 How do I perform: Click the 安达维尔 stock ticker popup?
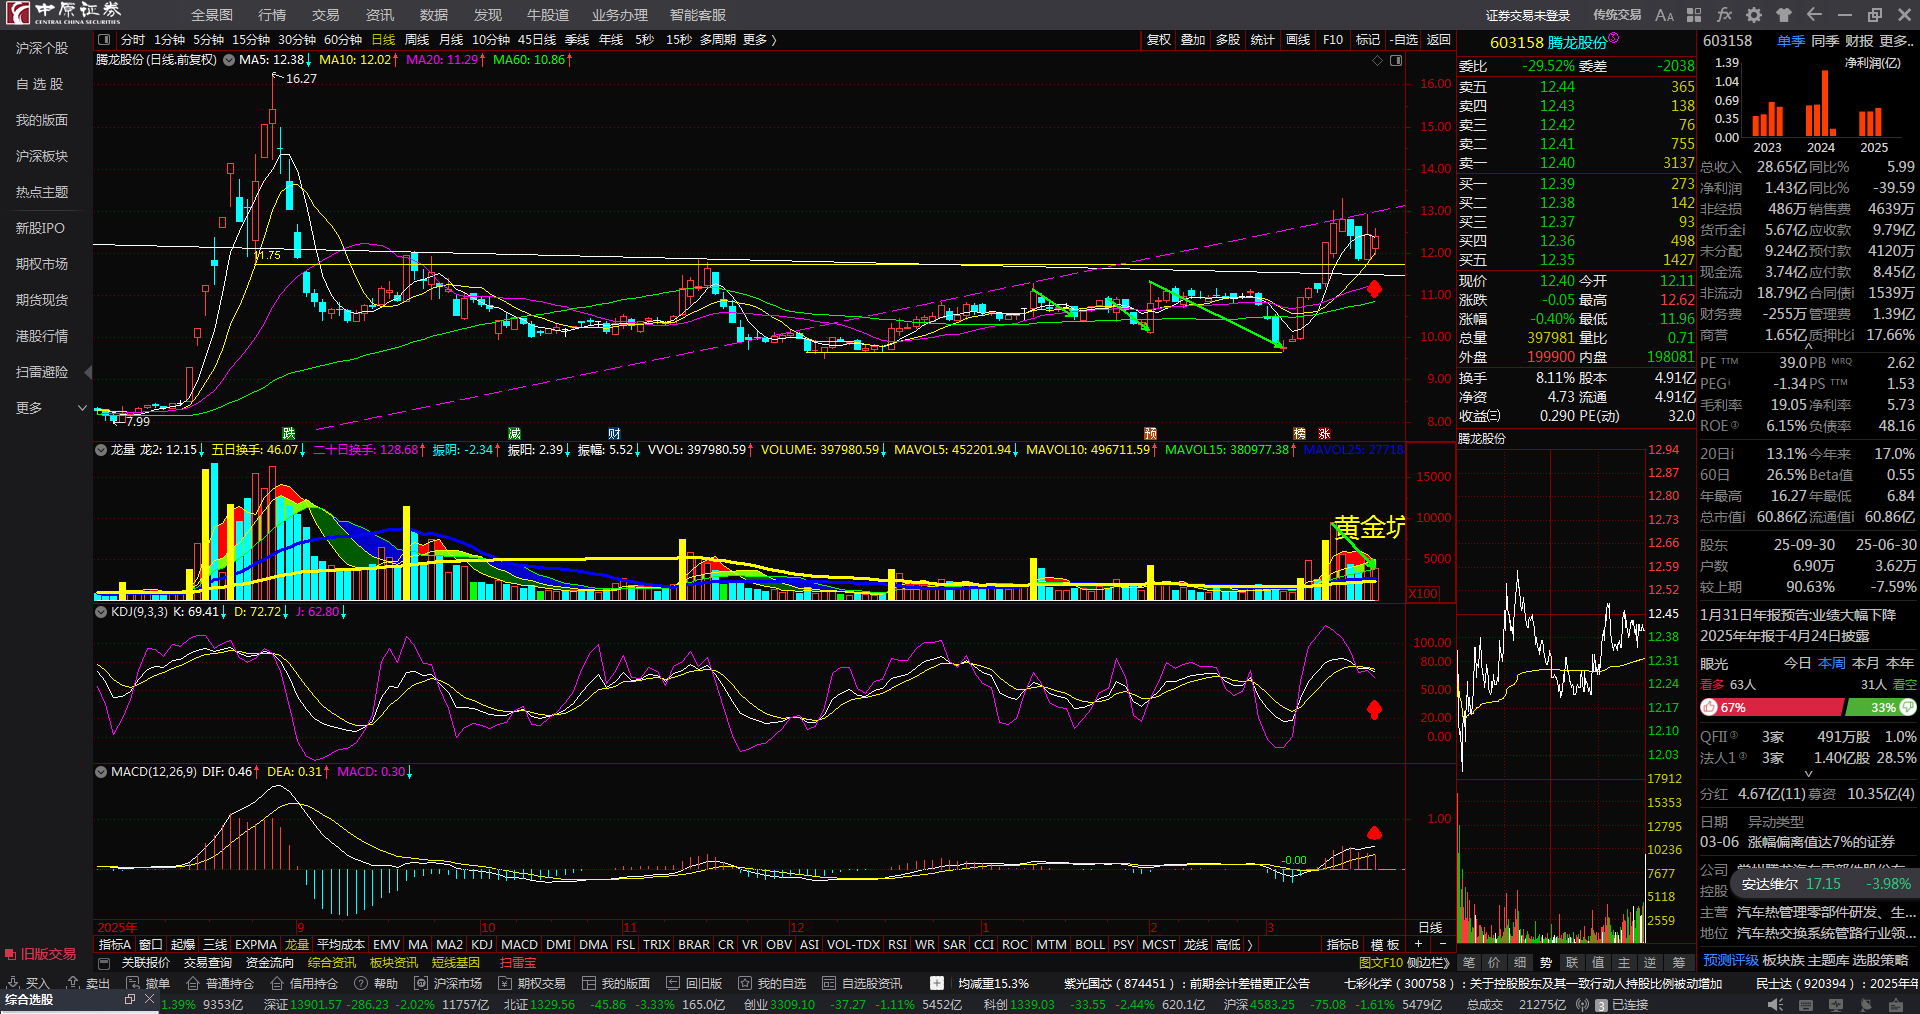tap(1825, 884)
